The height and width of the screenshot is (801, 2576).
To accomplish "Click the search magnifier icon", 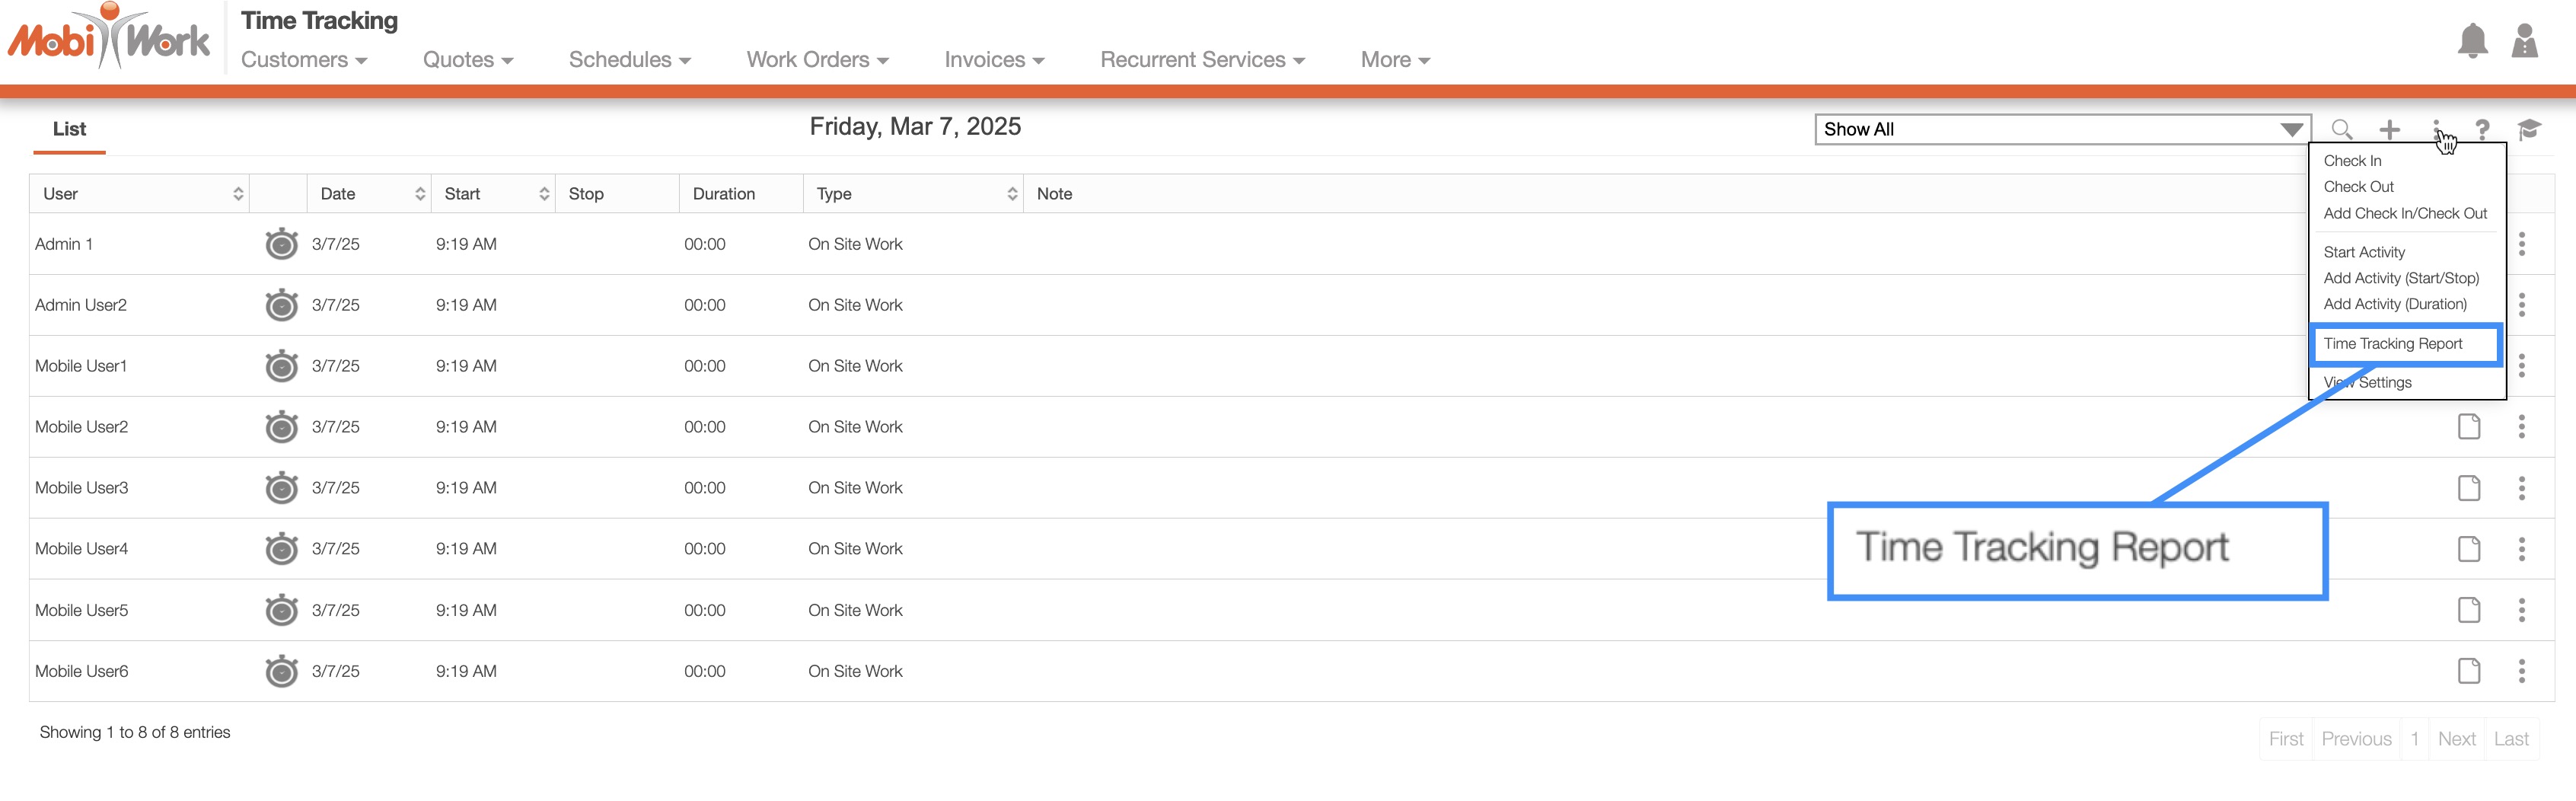I will point(2341,129).
